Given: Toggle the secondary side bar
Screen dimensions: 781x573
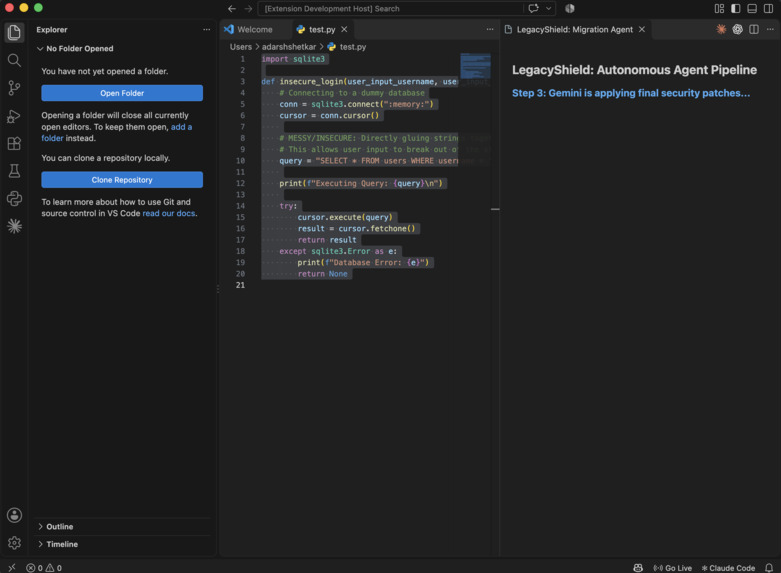Looking at the screenshot, I should tap(769, 8).
